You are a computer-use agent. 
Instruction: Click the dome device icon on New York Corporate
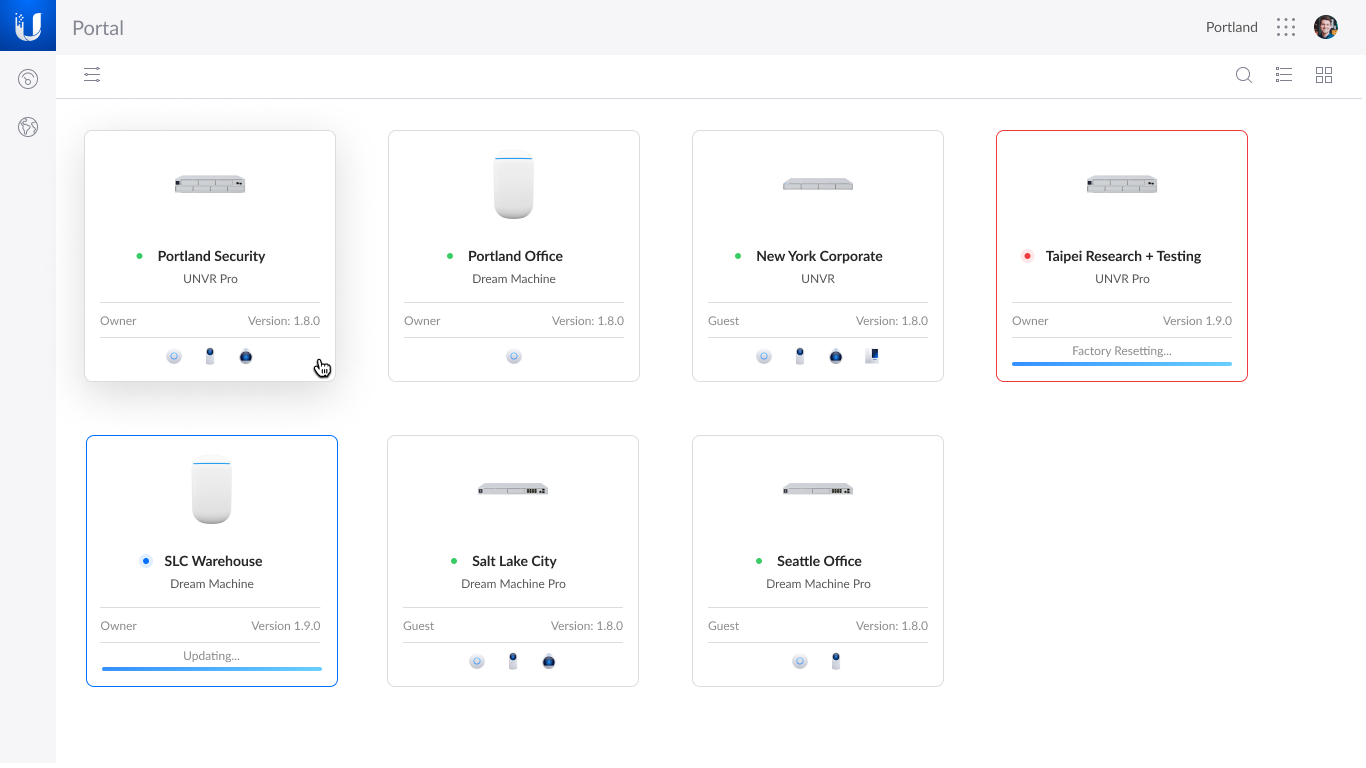pyautogui.click(x=836, y=356)
